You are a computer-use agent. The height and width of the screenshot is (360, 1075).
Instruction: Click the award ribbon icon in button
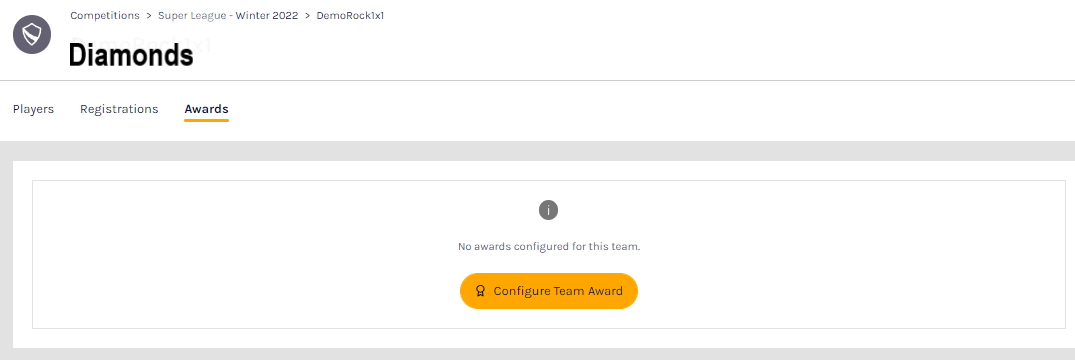pos(481,291)
